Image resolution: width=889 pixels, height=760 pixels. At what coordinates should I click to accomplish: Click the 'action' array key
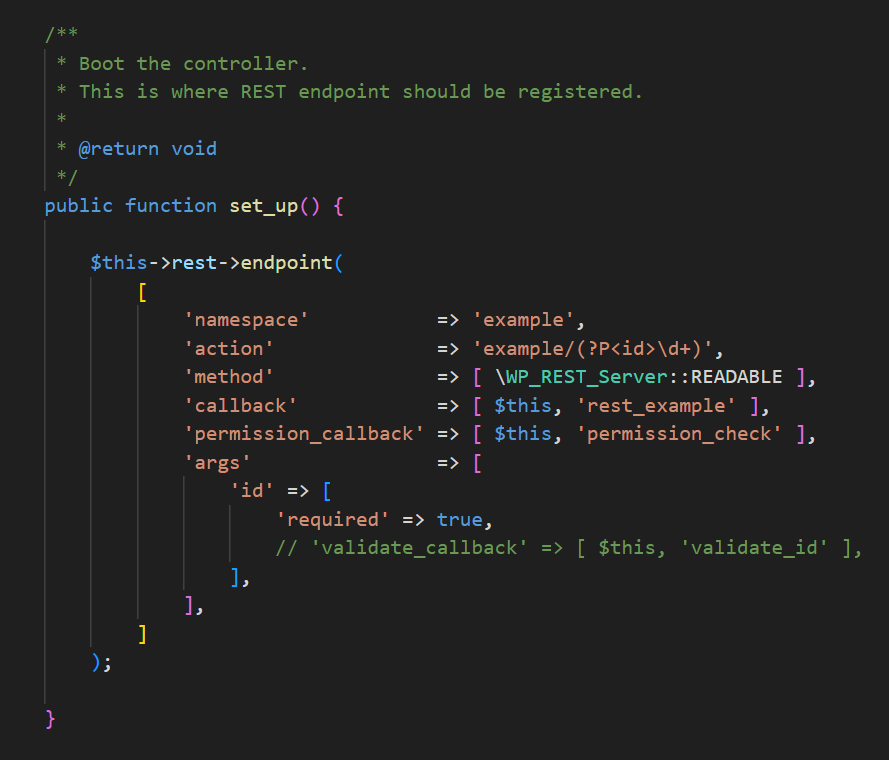229,348
